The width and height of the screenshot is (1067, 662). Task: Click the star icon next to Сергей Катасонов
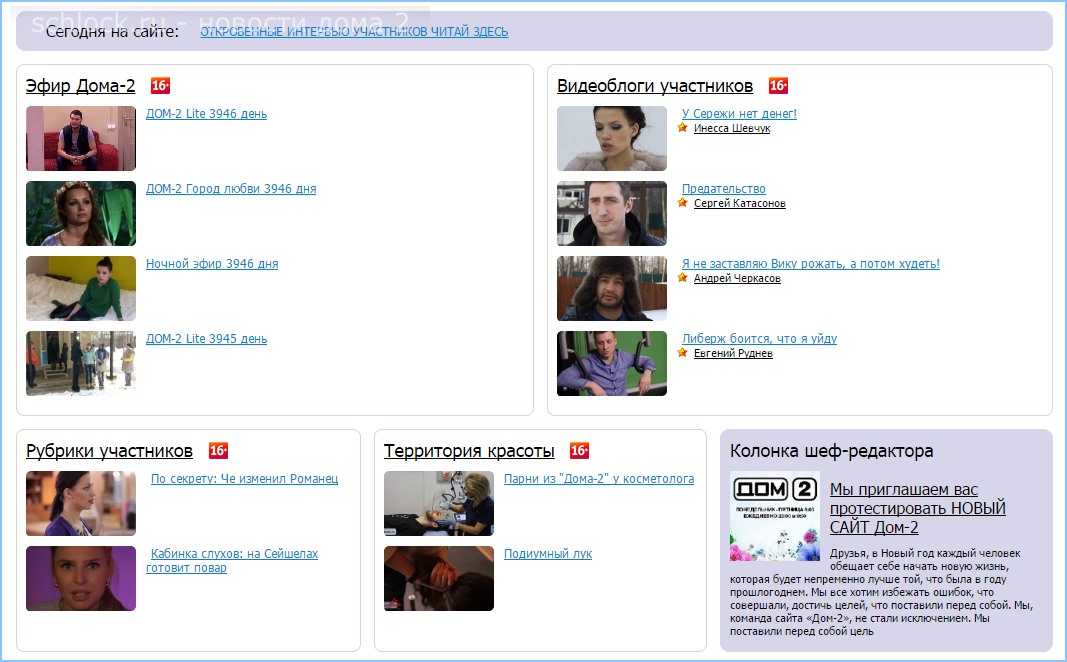tap(683, 203)
